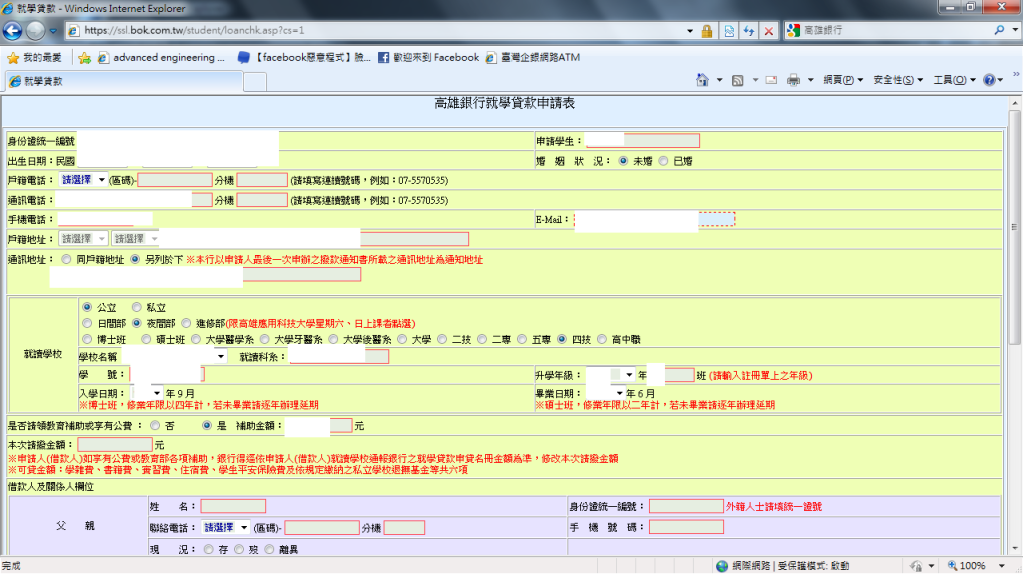
Task: Open 安全性(S) menu
Action: point(898,80)
